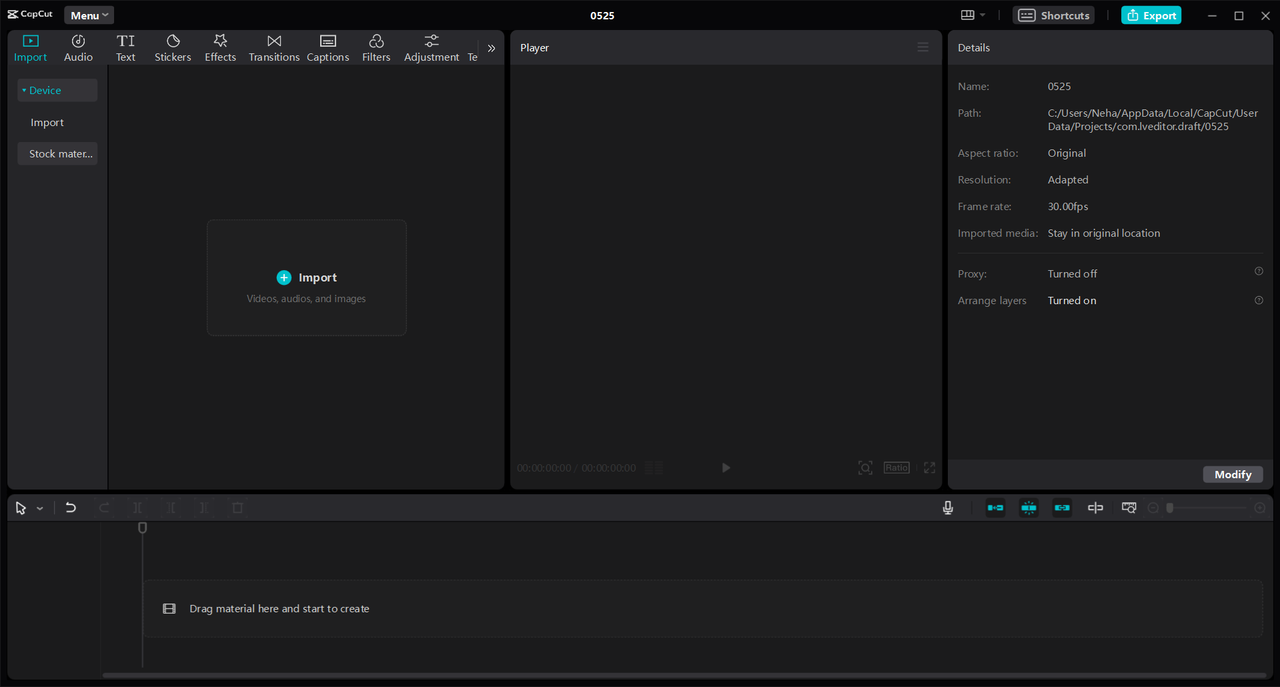Screen dimensions: 1280x687
Task: Toggle linkage
Action: point(1062,508)
